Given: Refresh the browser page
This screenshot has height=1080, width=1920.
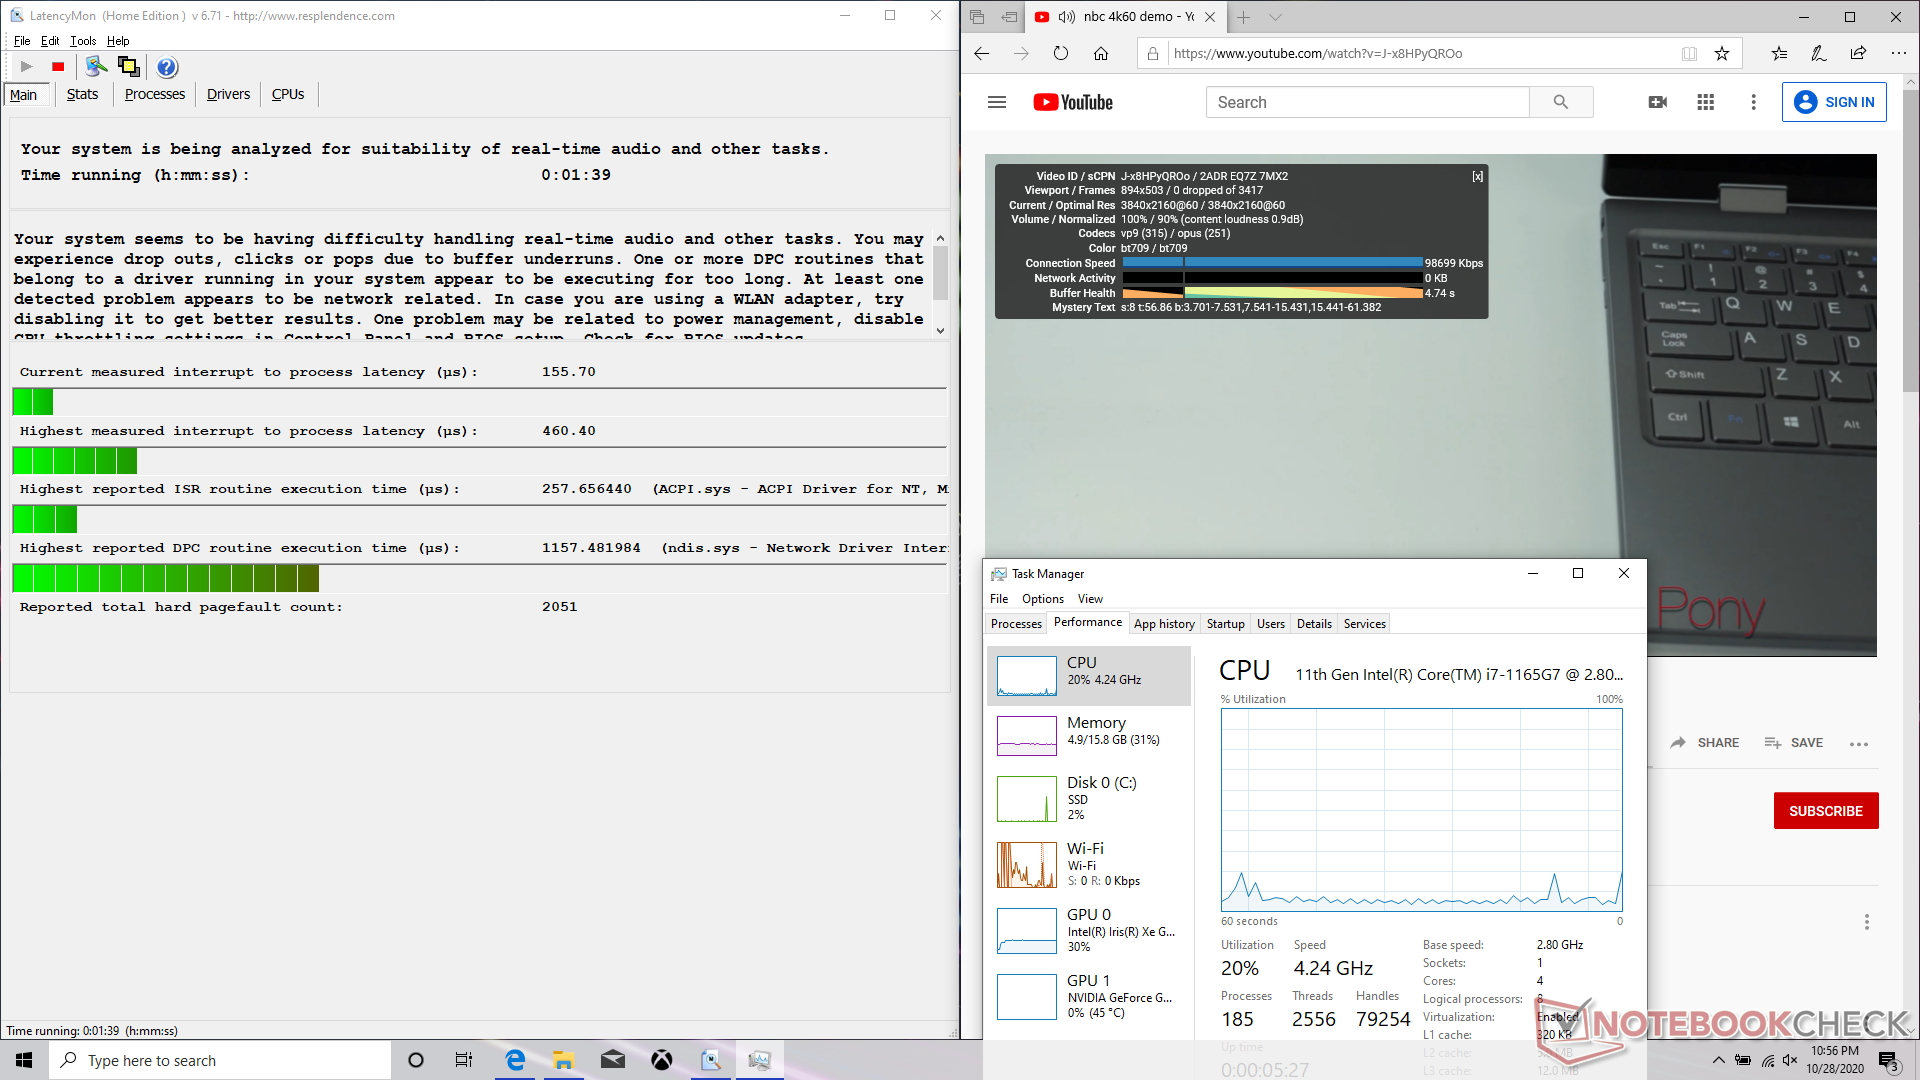Looking at the screenshot, I should click(x=1060, y=54).
